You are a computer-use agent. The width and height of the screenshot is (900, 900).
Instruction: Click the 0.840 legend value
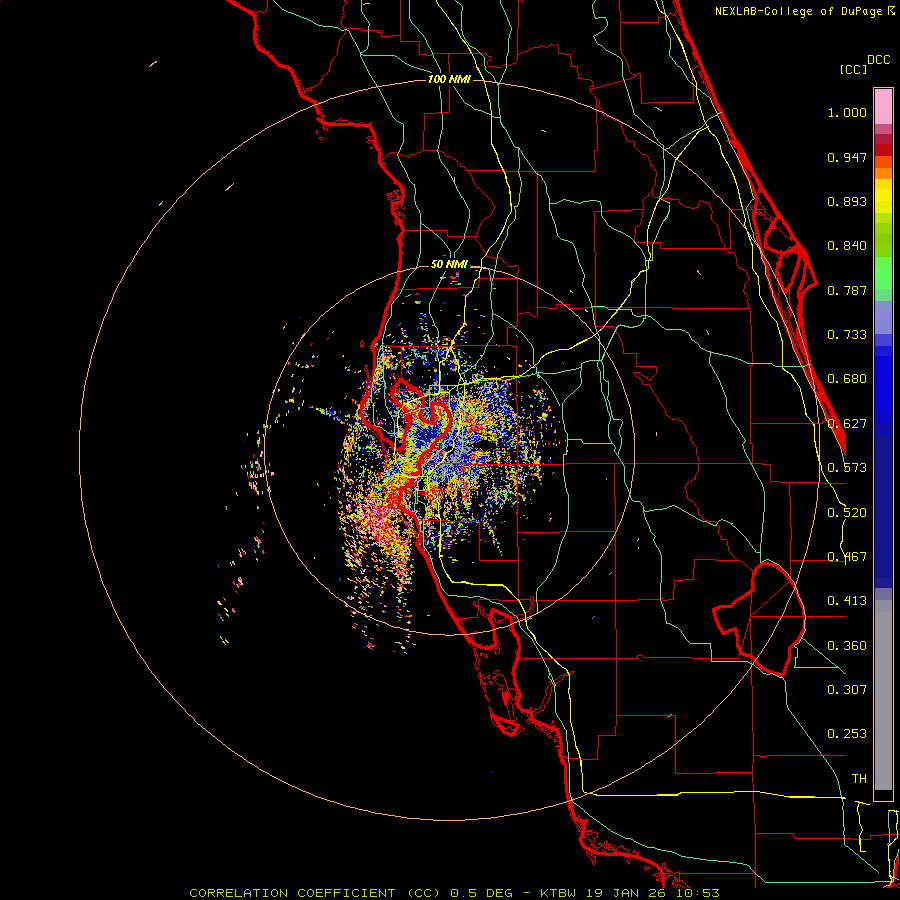pyautogui.click(x=847, y=246)
